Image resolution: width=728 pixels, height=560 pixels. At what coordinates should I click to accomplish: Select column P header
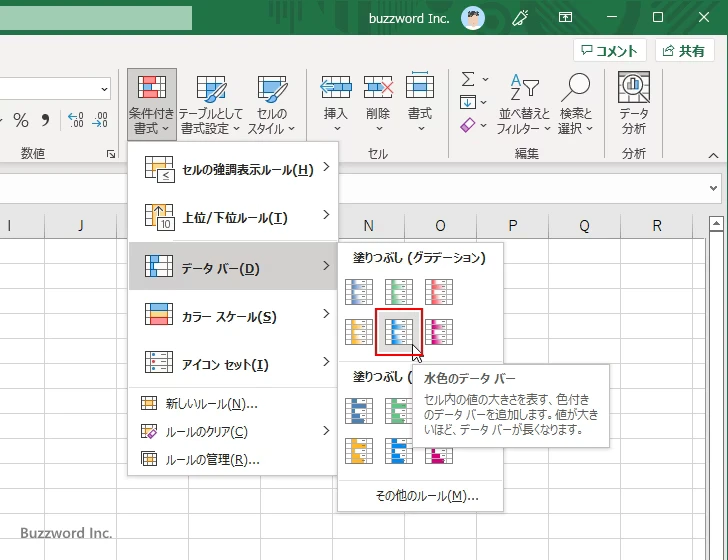tap(513, 226)
